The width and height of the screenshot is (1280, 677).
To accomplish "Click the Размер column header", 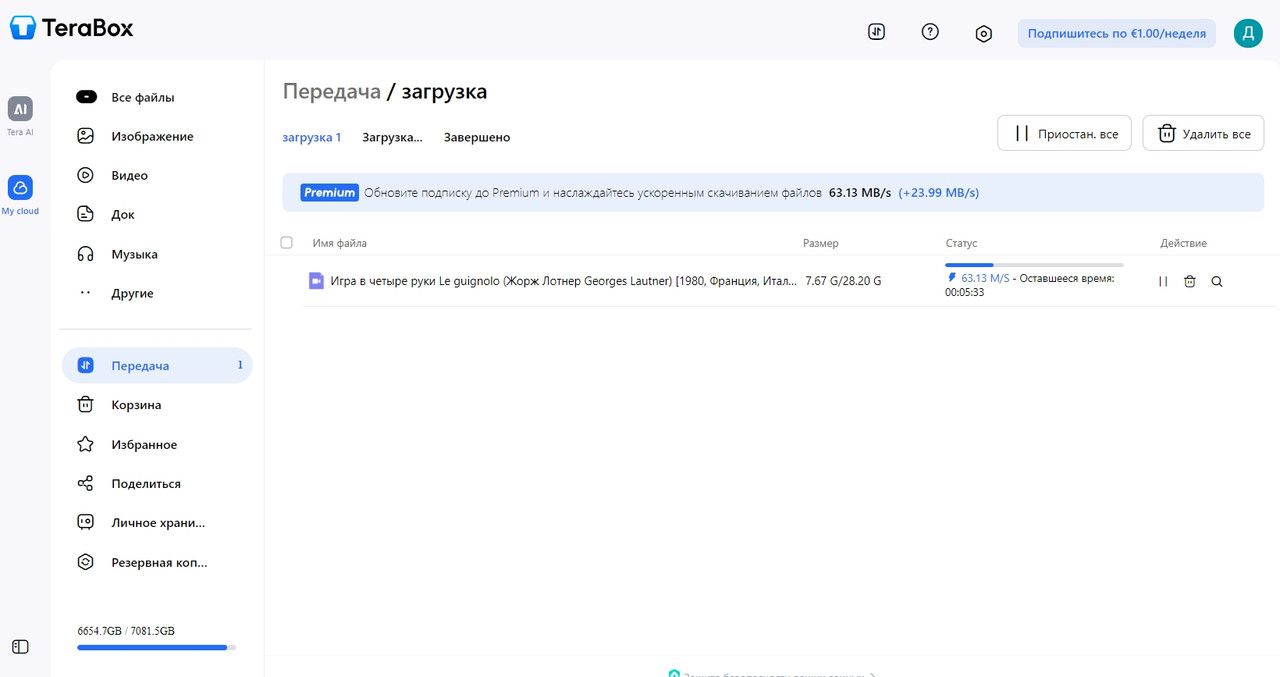I will click(821, 243).
